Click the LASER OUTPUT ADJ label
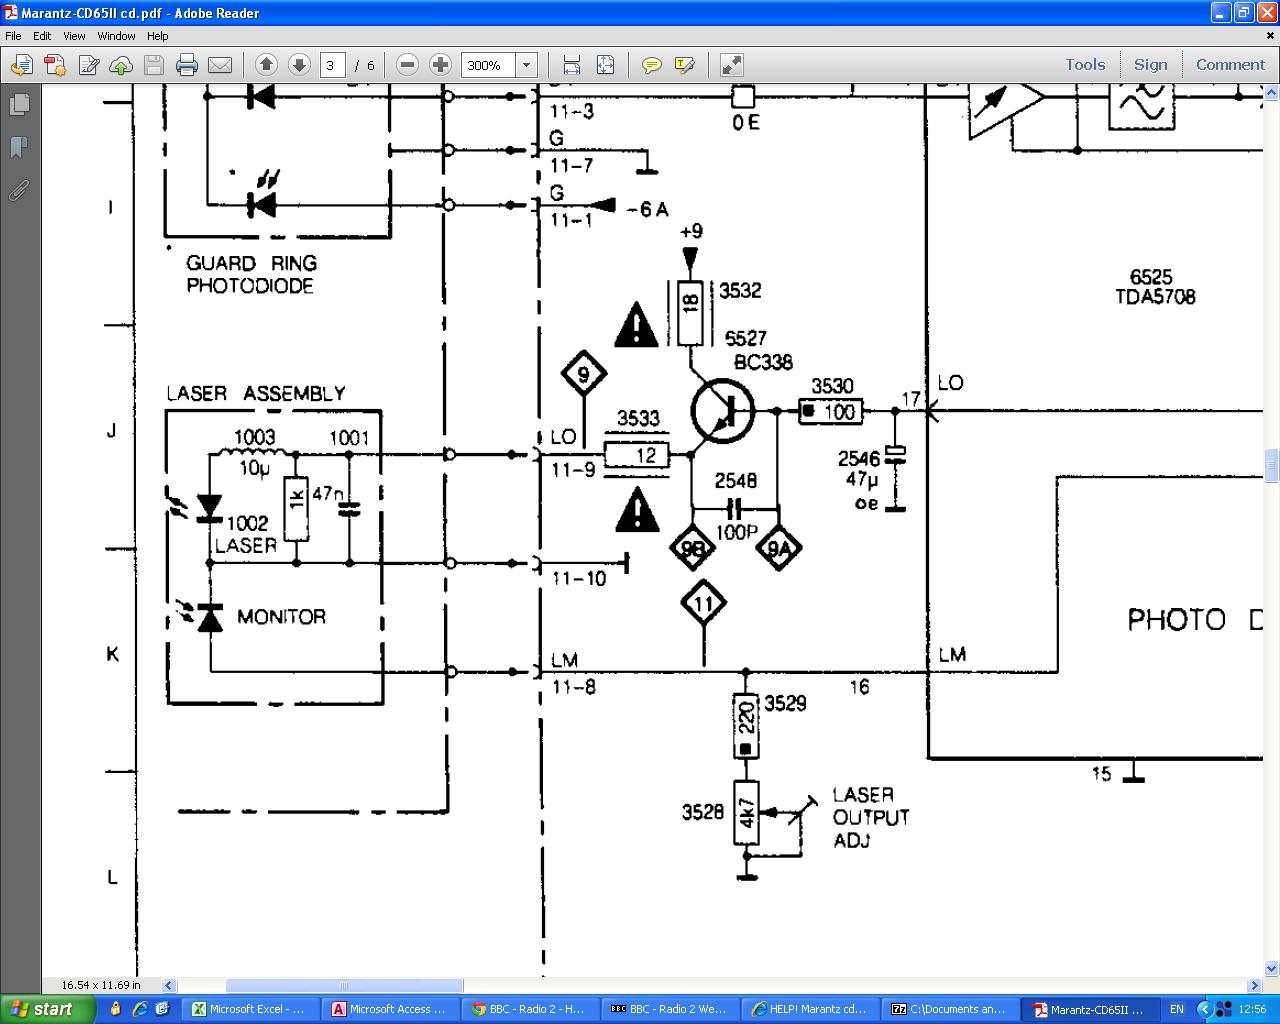 (871, 818)
